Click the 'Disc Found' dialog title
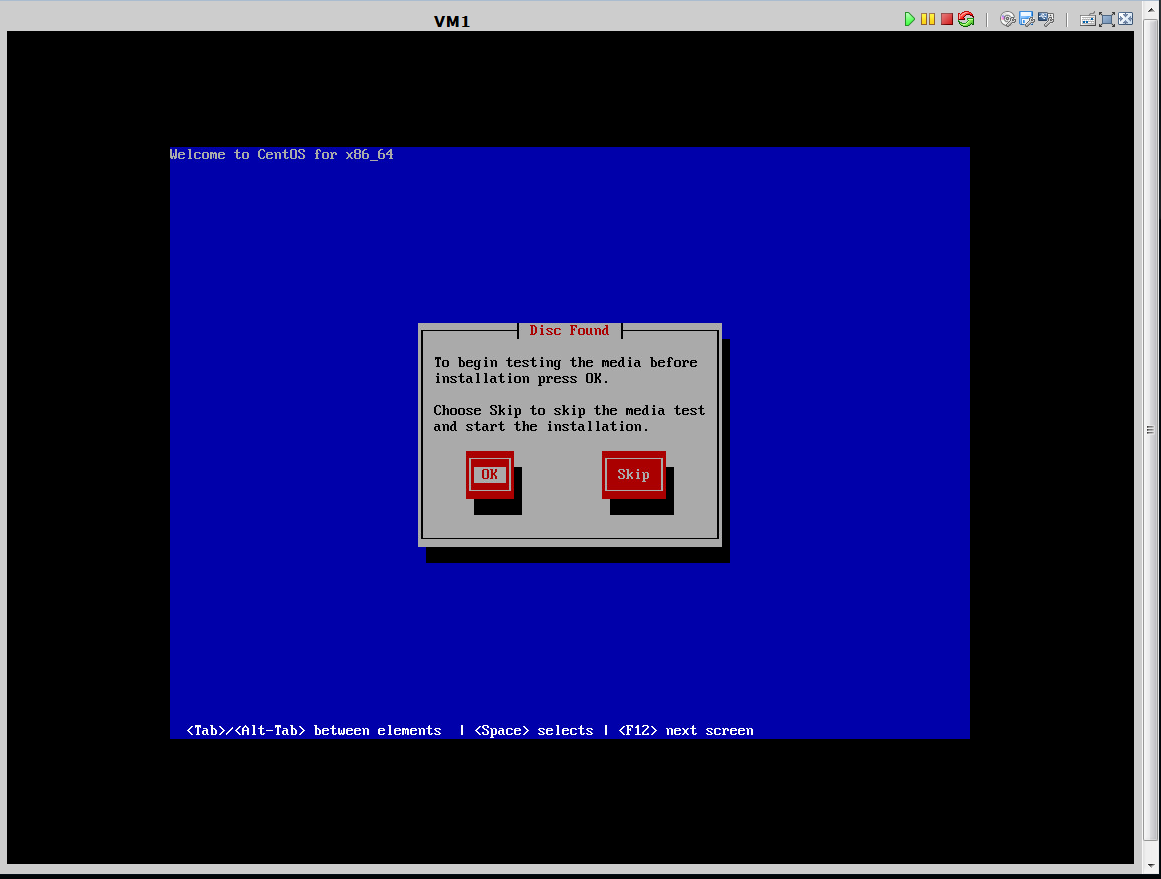1161x879 pixels. coord(569,330)
